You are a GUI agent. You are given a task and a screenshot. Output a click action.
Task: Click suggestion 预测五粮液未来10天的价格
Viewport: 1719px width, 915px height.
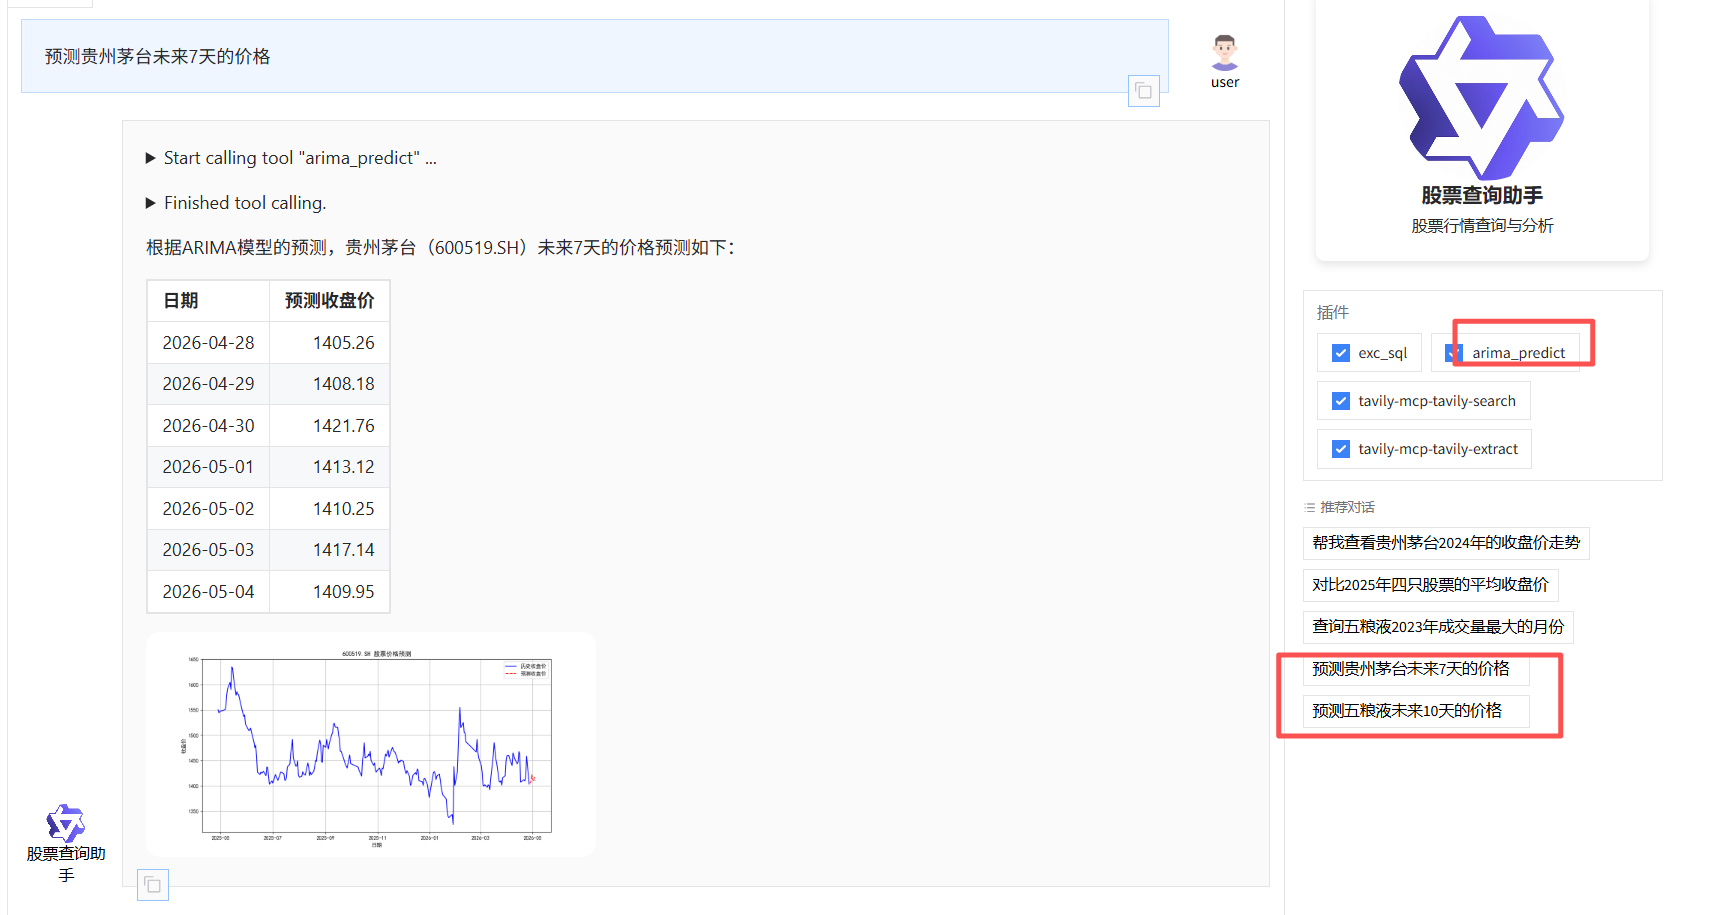pyautogui.click(x=1416, y=711)
